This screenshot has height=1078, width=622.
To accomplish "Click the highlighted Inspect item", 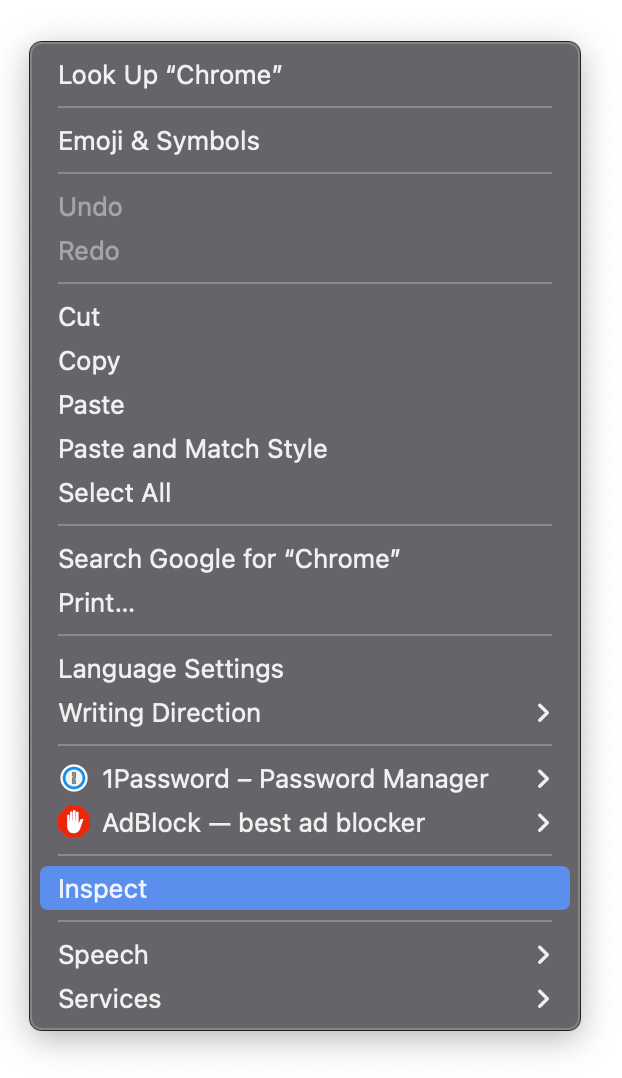I will 103,889.
